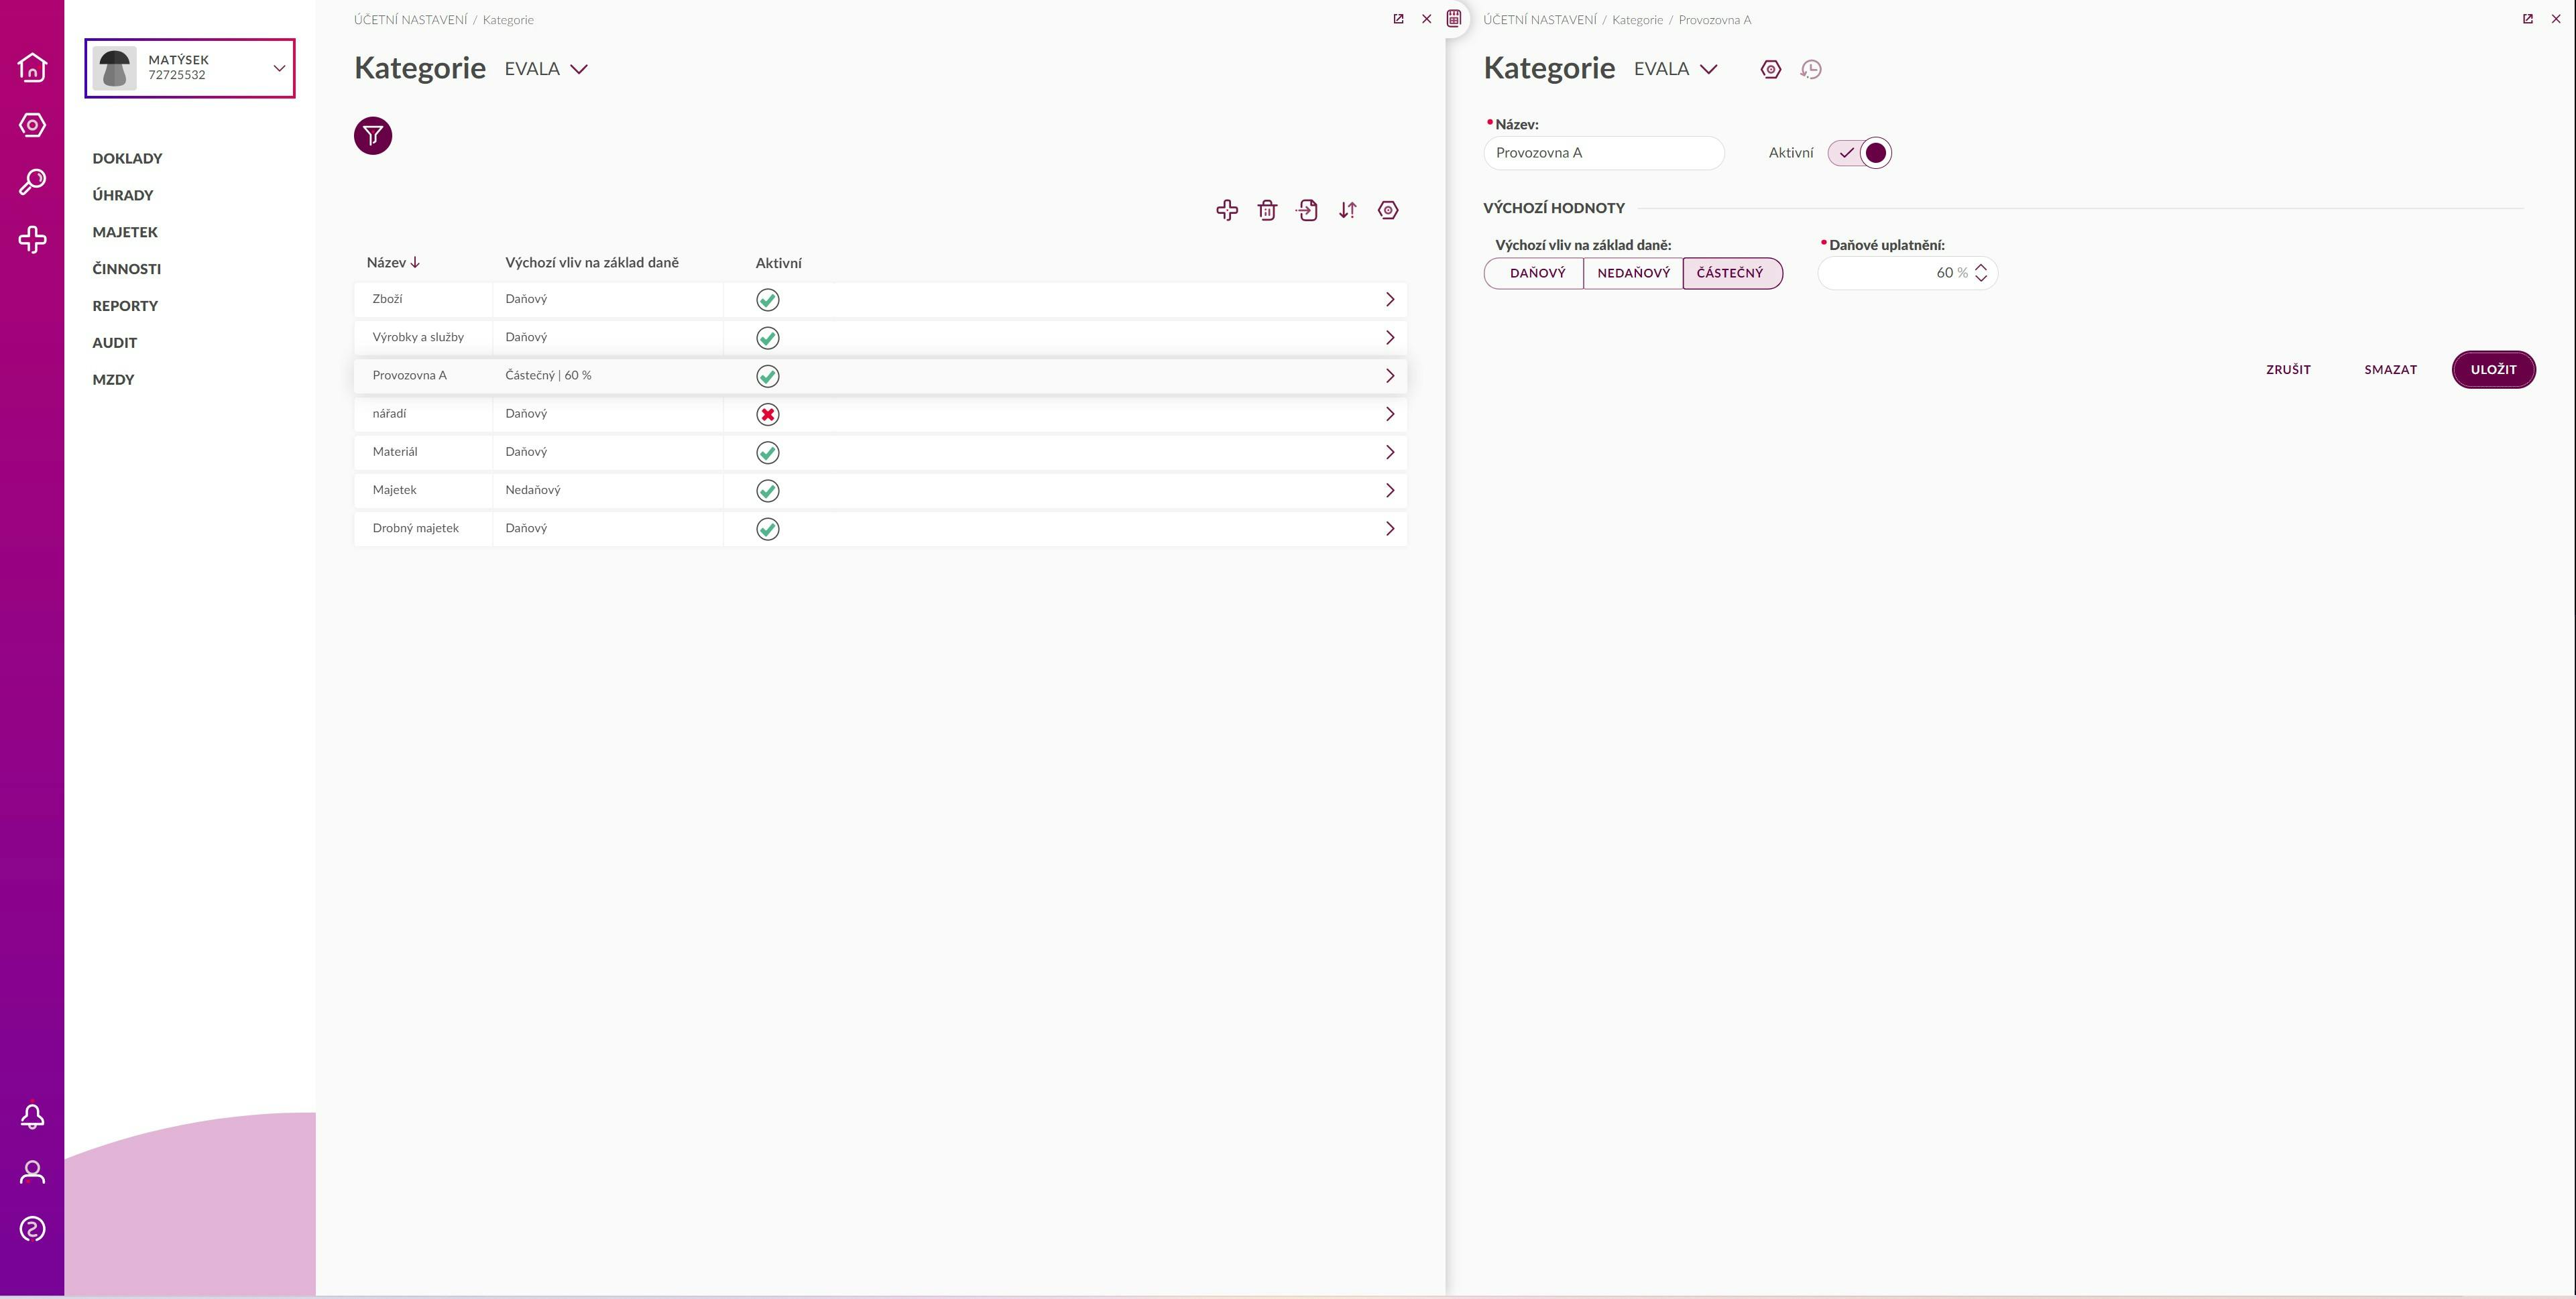
Task: Open Provozovna A detail in new window
Action: point(2528,19)
